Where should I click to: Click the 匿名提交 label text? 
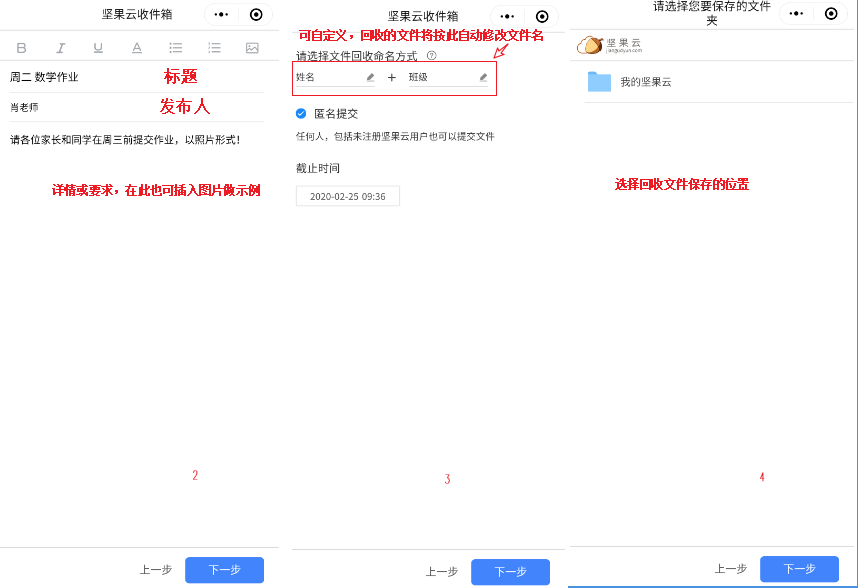(x=336, y=114)
